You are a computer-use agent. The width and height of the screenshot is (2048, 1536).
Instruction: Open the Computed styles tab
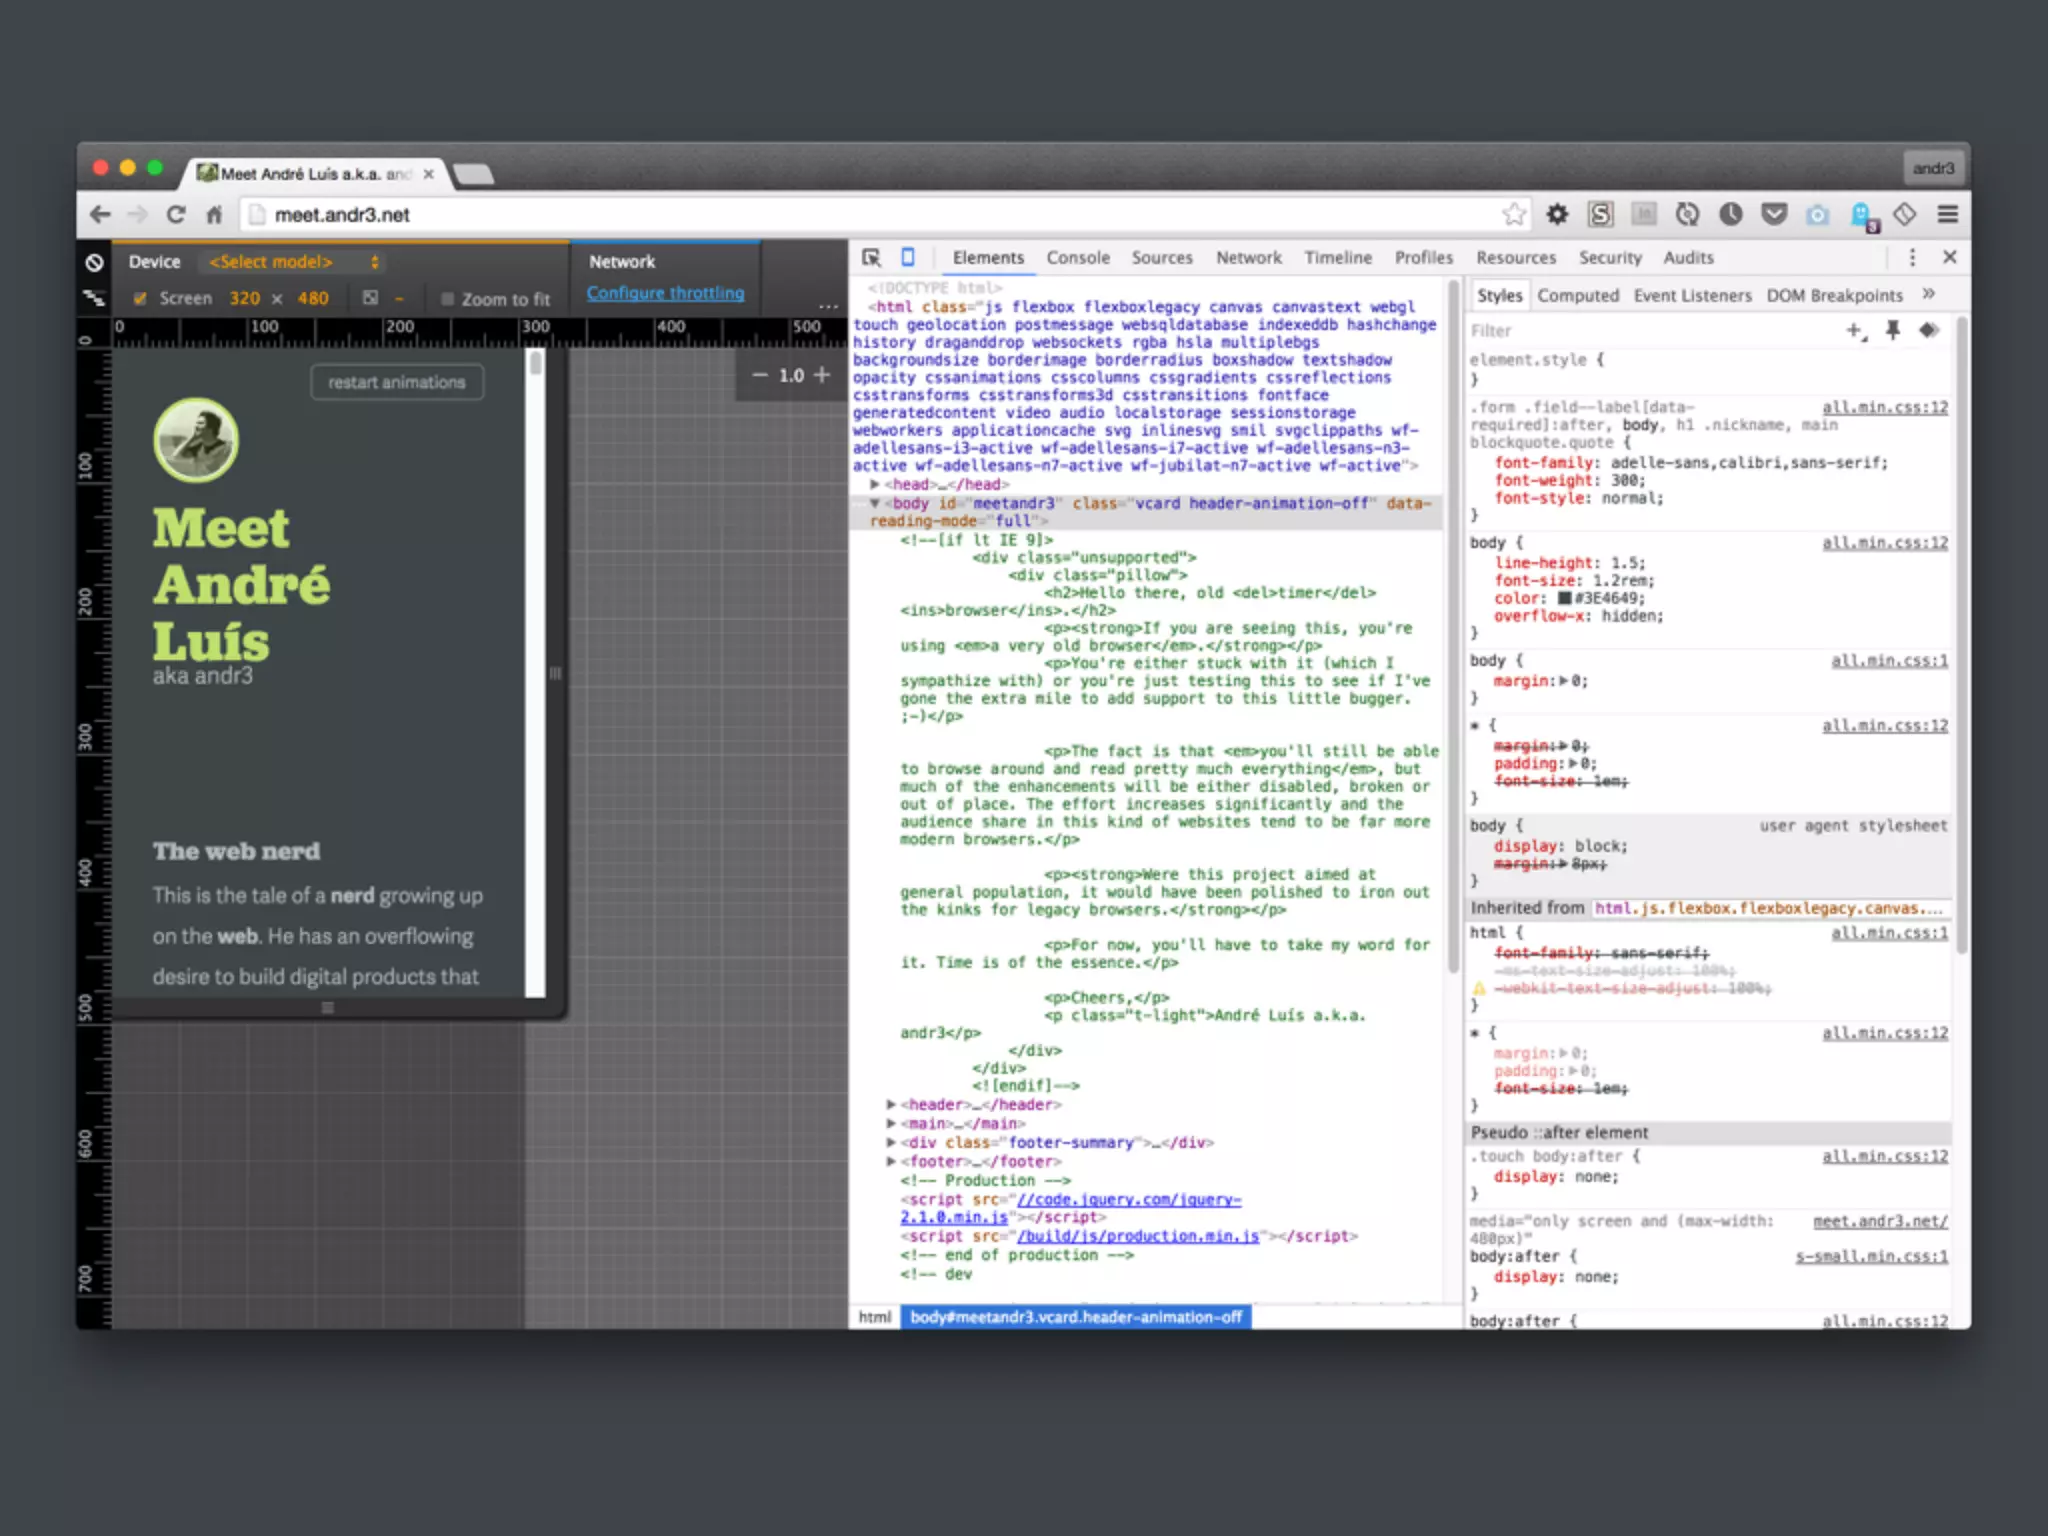pos(1577,295)
